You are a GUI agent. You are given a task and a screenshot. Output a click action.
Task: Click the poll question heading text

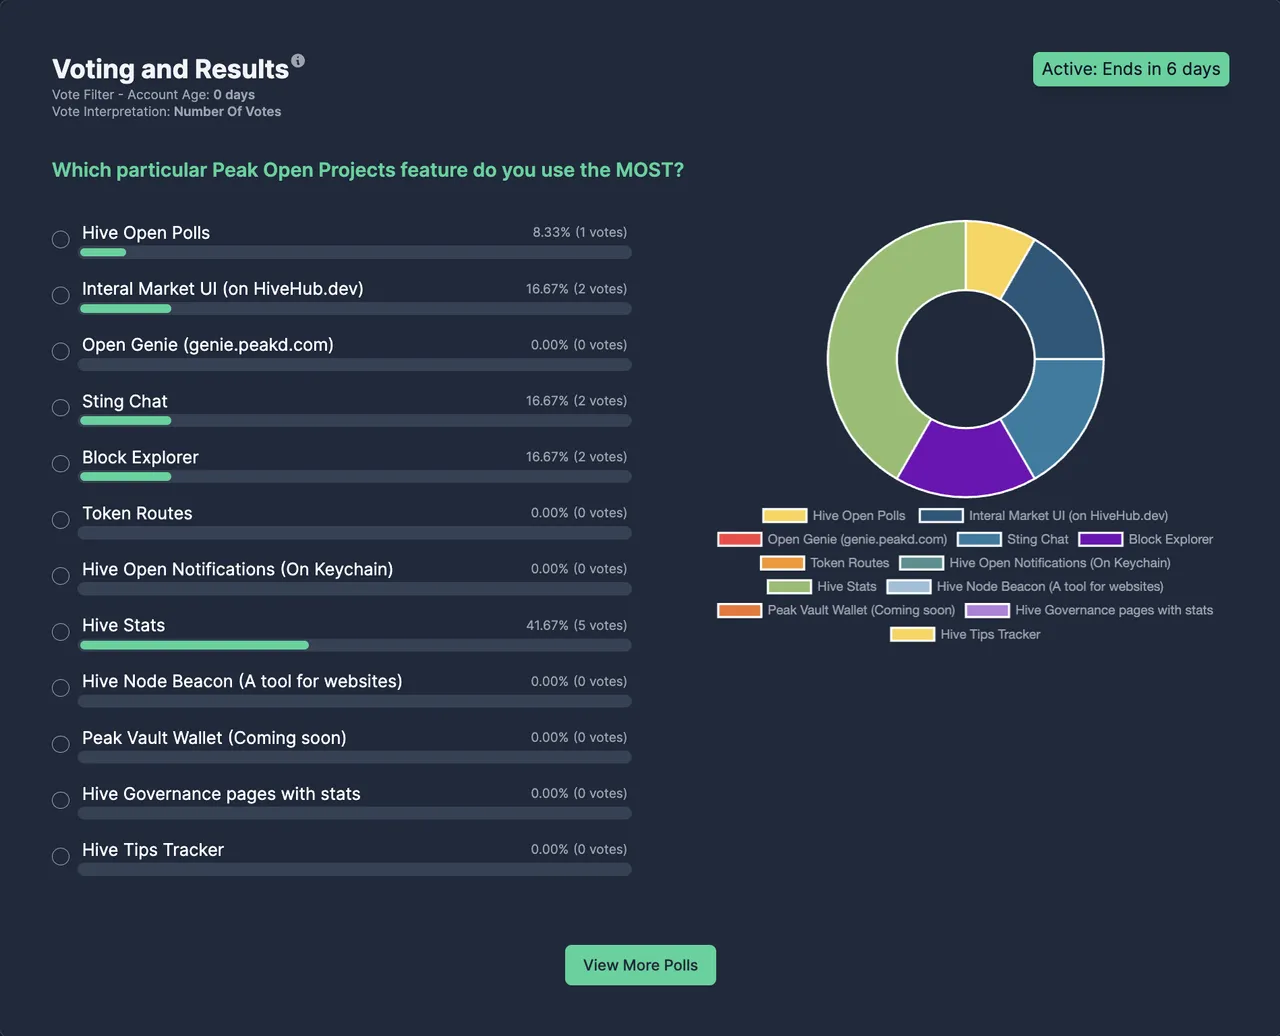tap(368, 170)
